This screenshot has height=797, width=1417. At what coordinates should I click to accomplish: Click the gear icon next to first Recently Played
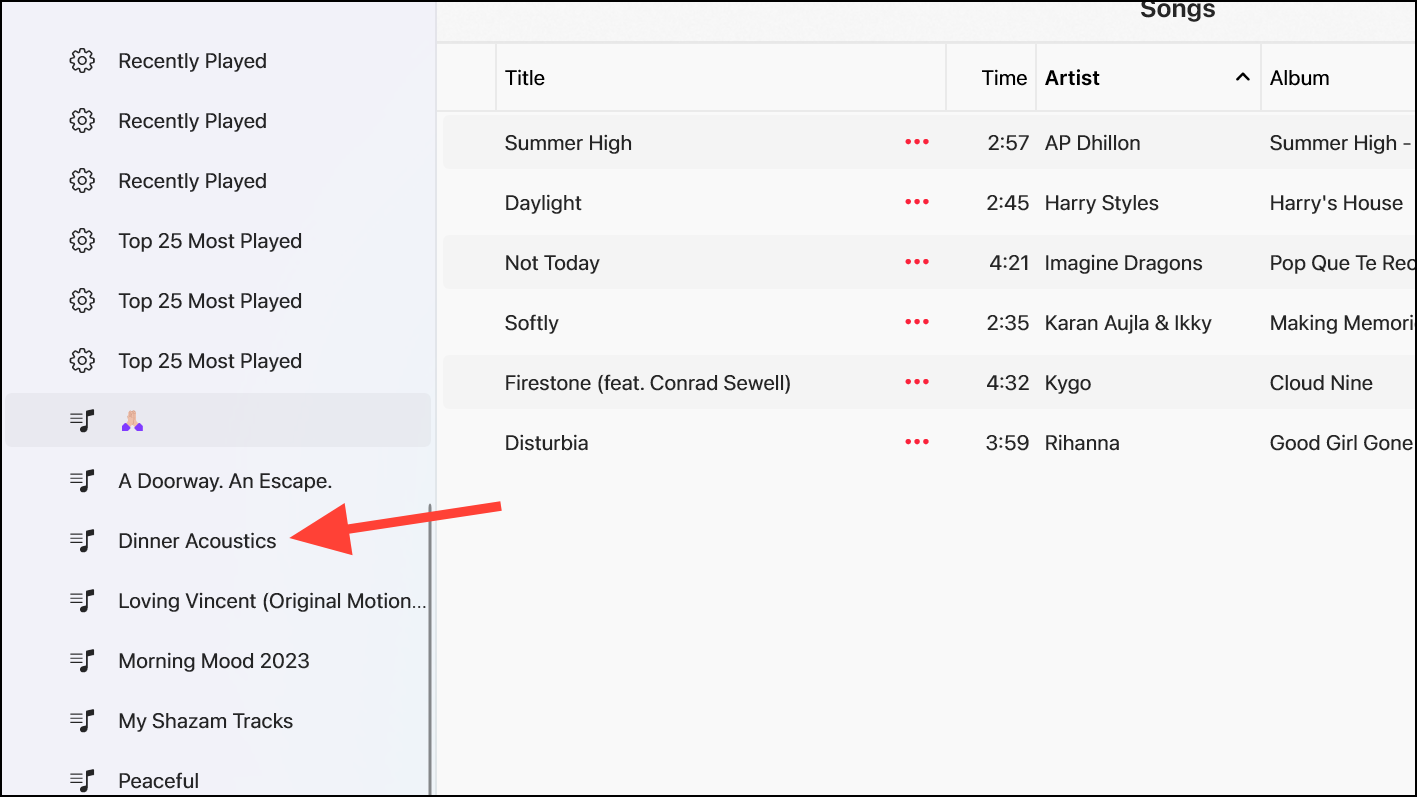82,60
